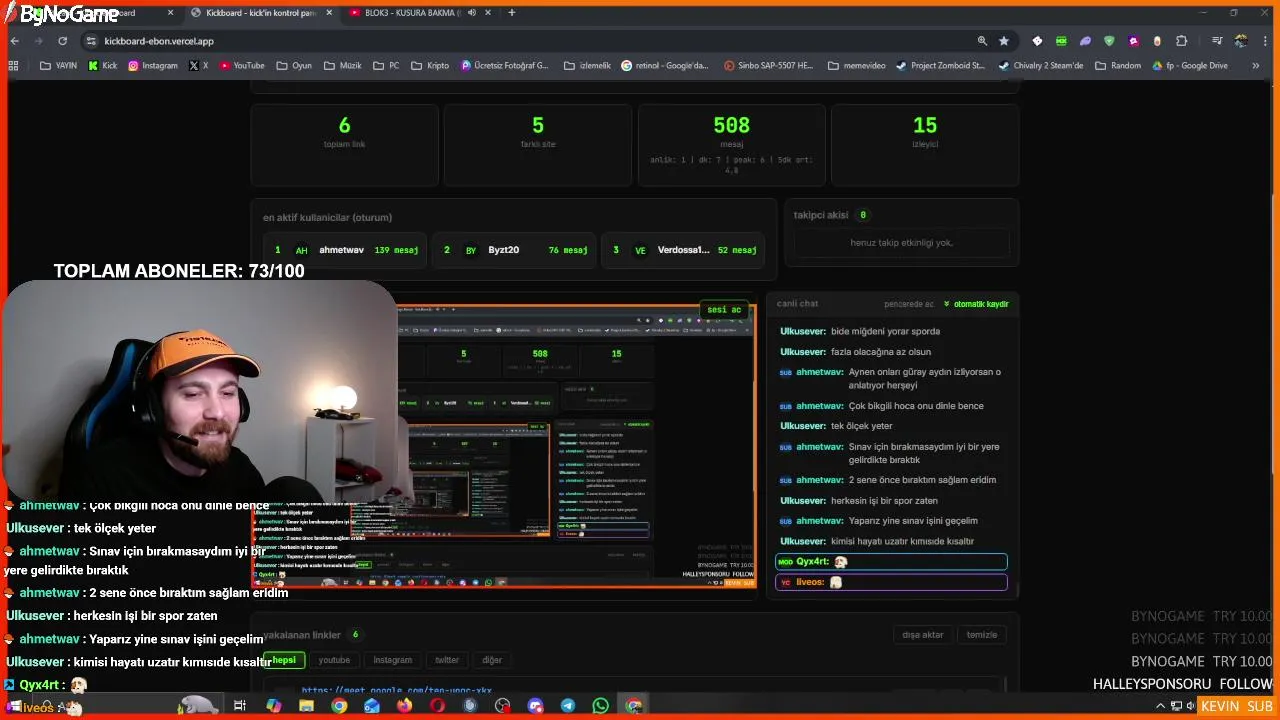
Task: Switch to the BLOK3 - KUSURA BAKMA tab
Action: click(x=420, y=13)
